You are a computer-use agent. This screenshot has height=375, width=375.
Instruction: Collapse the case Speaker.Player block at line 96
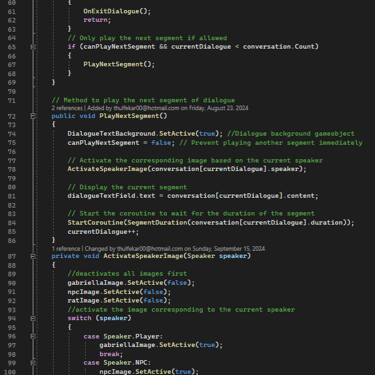[x=33, y=337]
